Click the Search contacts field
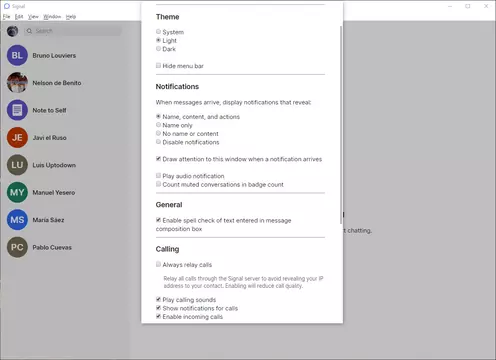 (x=73, y=31)
